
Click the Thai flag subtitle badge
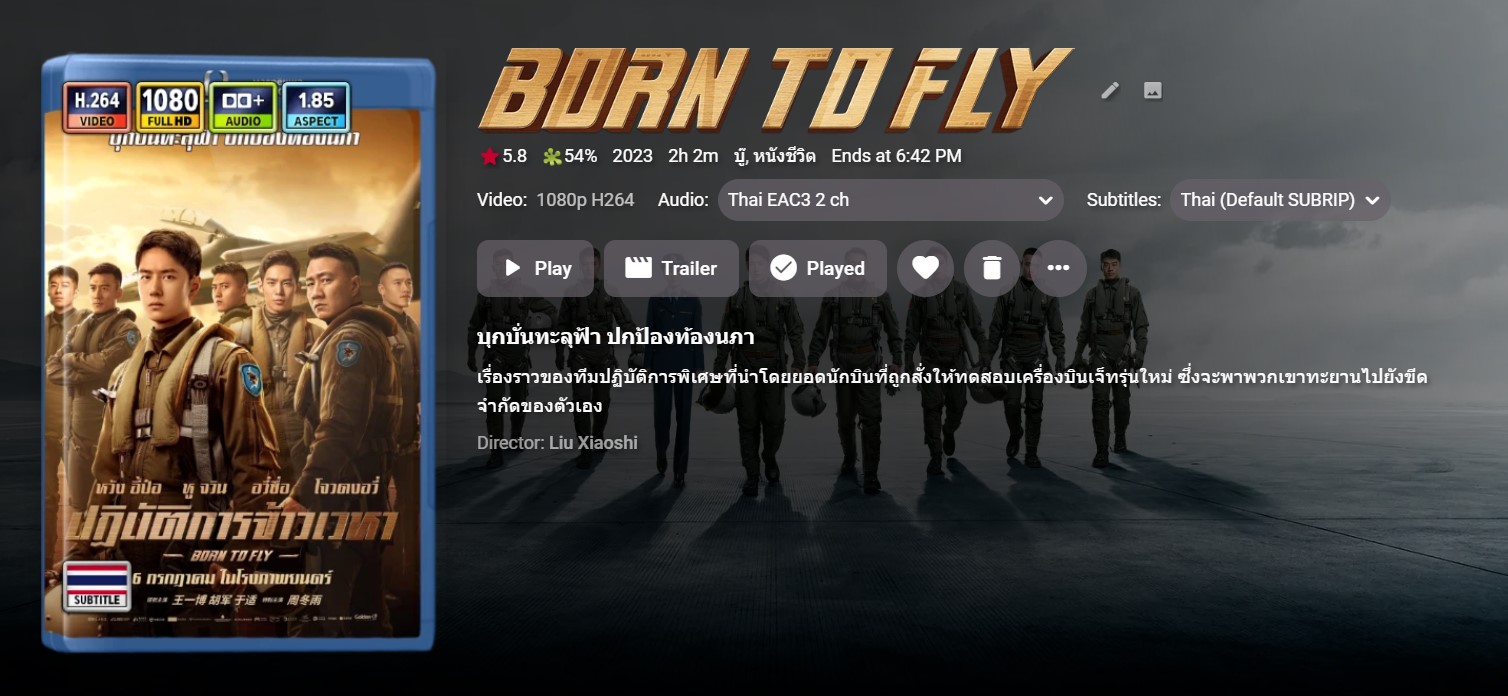97,586
